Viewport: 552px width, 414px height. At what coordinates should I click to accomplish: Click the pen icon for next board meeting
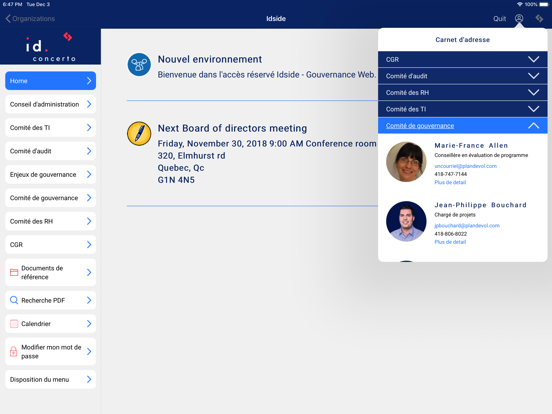click(x=139, y=133)
